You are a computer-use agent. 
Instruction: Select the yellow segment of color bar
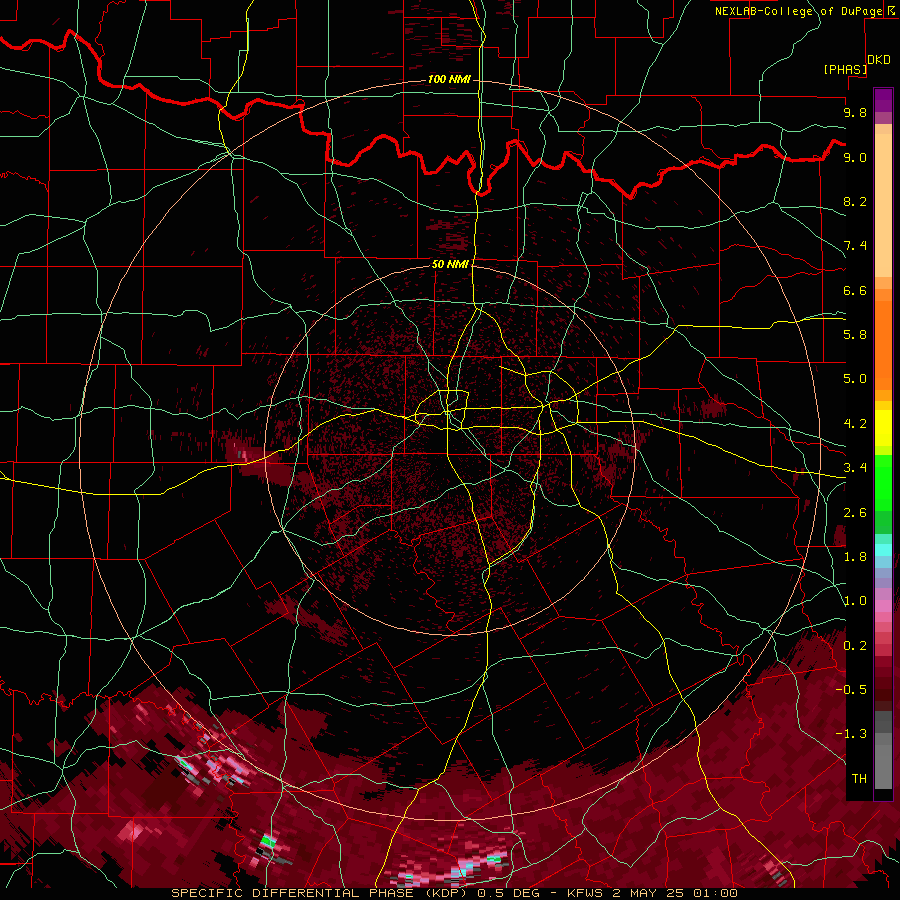pos(883,428)
